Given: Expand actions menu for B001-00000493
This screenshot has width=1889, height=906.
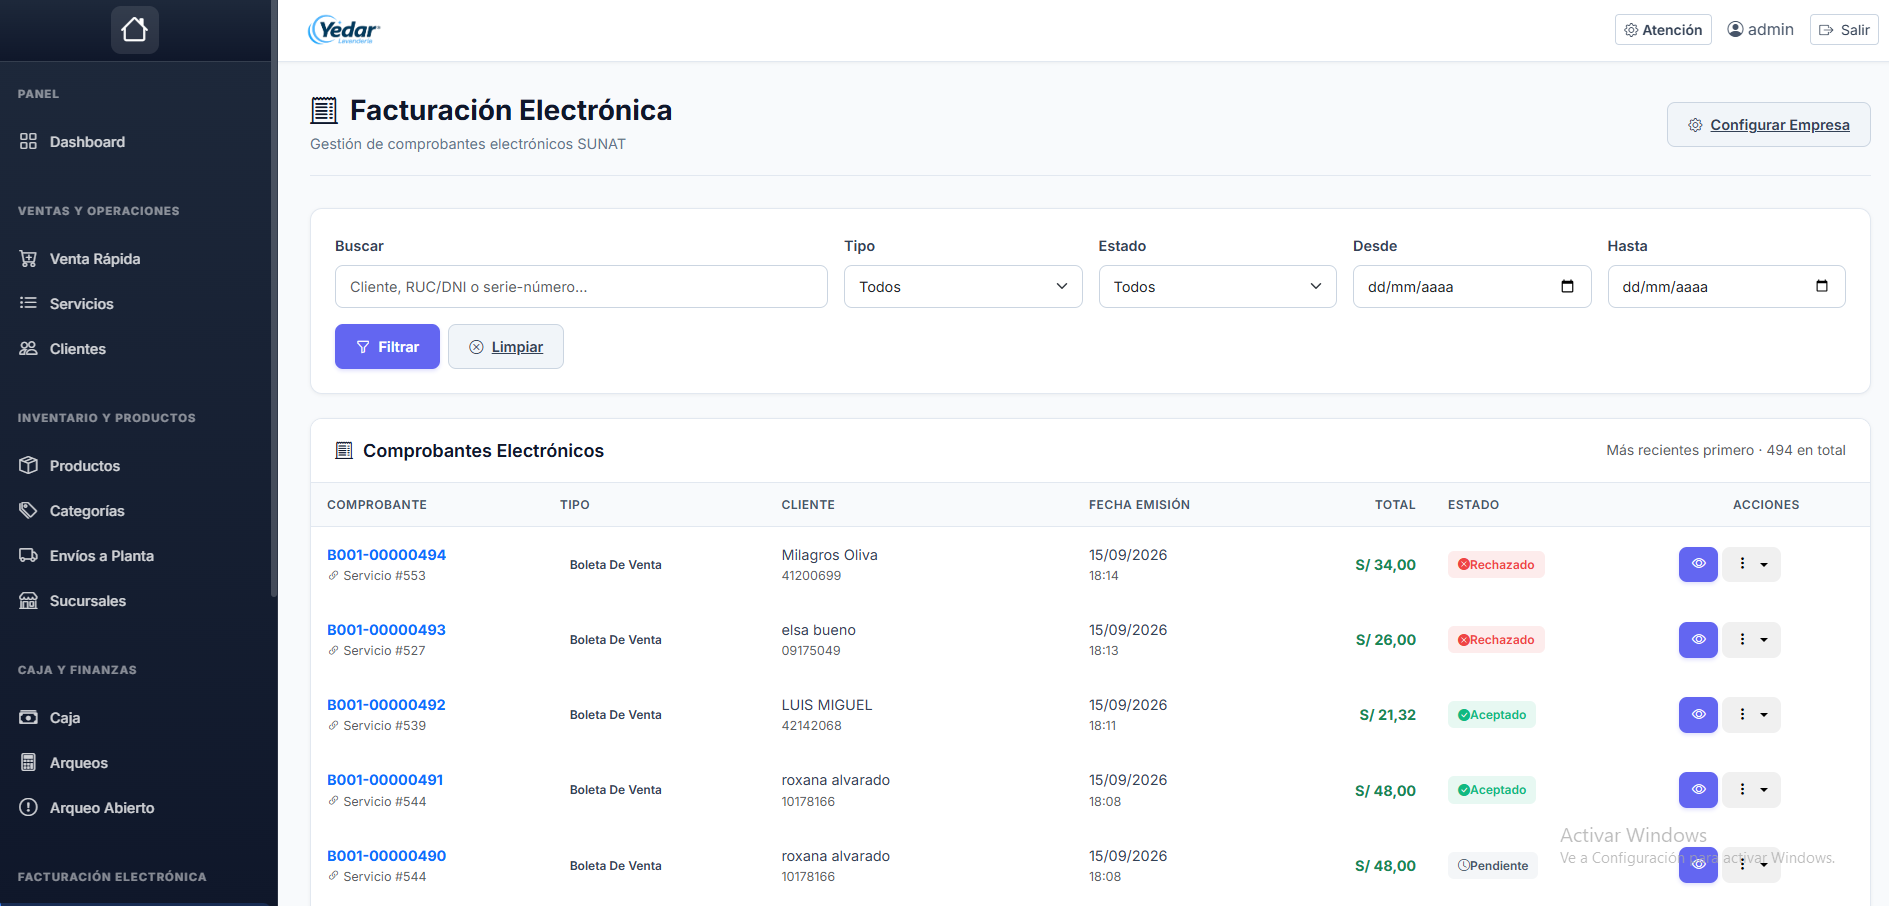Looking at the screenshot, I should point(1752,639).
